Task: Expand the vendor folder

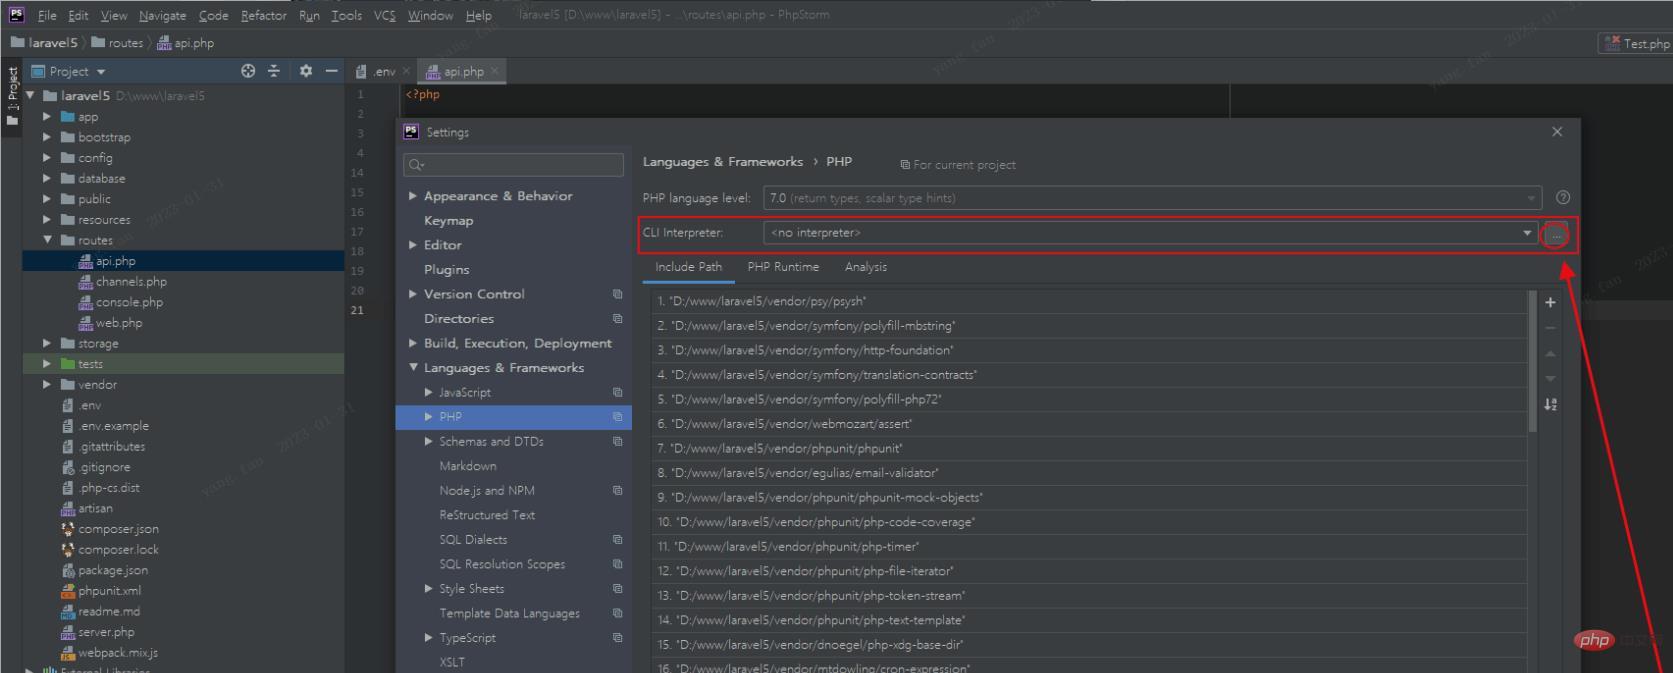Action: 46,385
